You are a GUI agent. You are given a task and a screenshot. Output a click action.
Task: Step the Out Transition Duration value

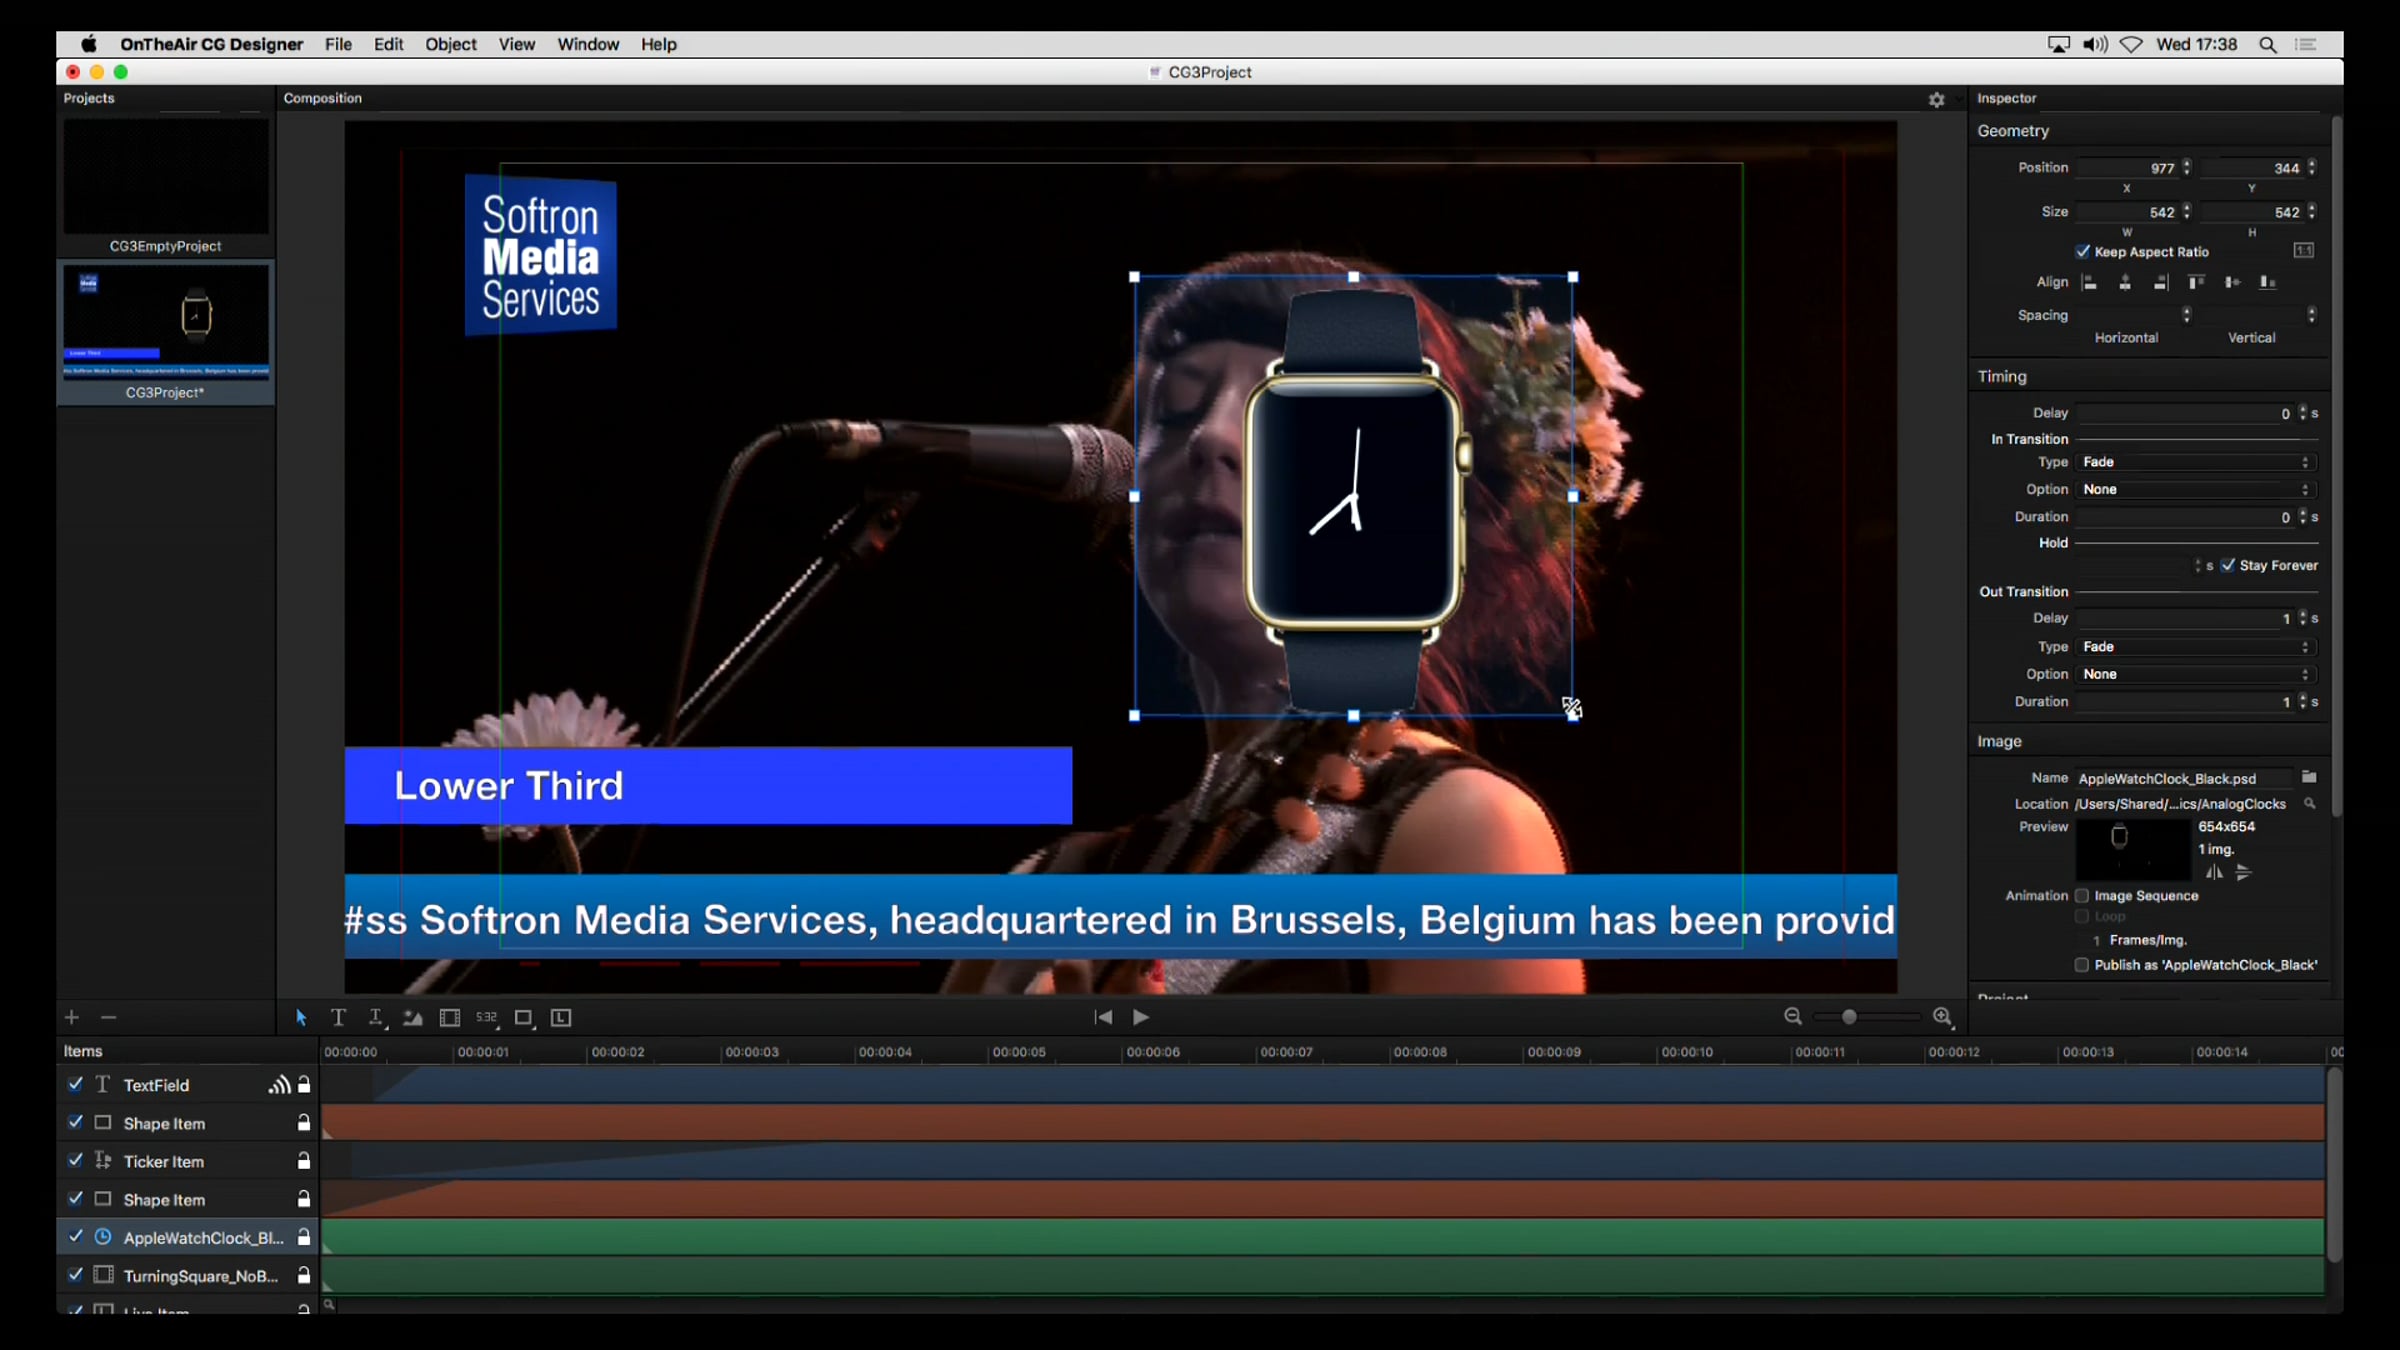point(2303,702)
